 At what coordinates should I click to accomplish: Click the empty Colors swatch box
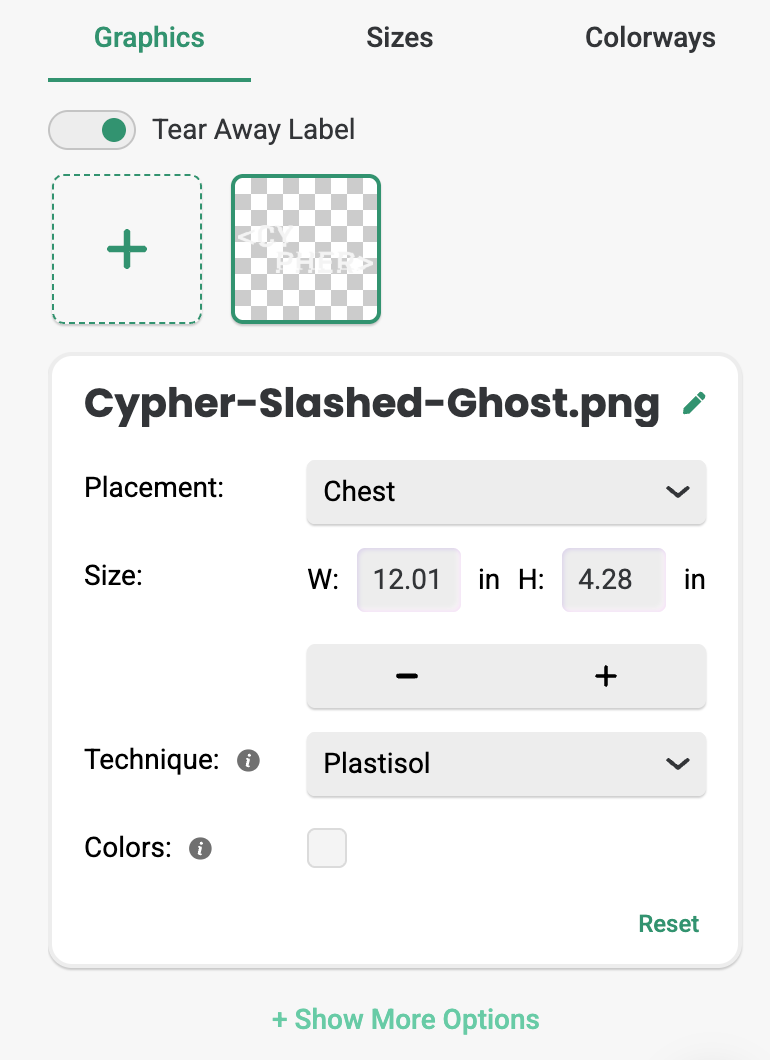pyautogui.click(x=327, y=848)
